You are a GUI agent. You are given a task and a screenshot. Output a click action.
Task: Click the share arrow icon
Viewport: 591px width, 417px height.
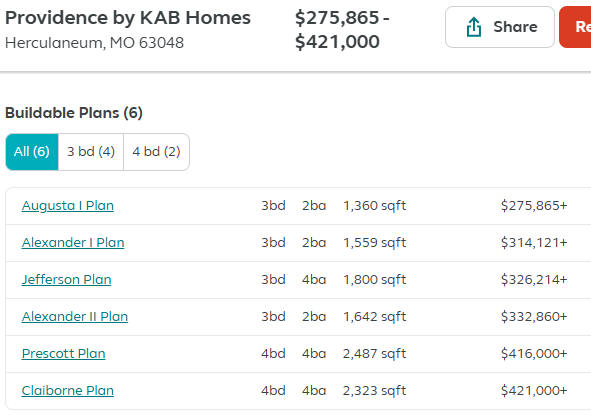(474, 27)
